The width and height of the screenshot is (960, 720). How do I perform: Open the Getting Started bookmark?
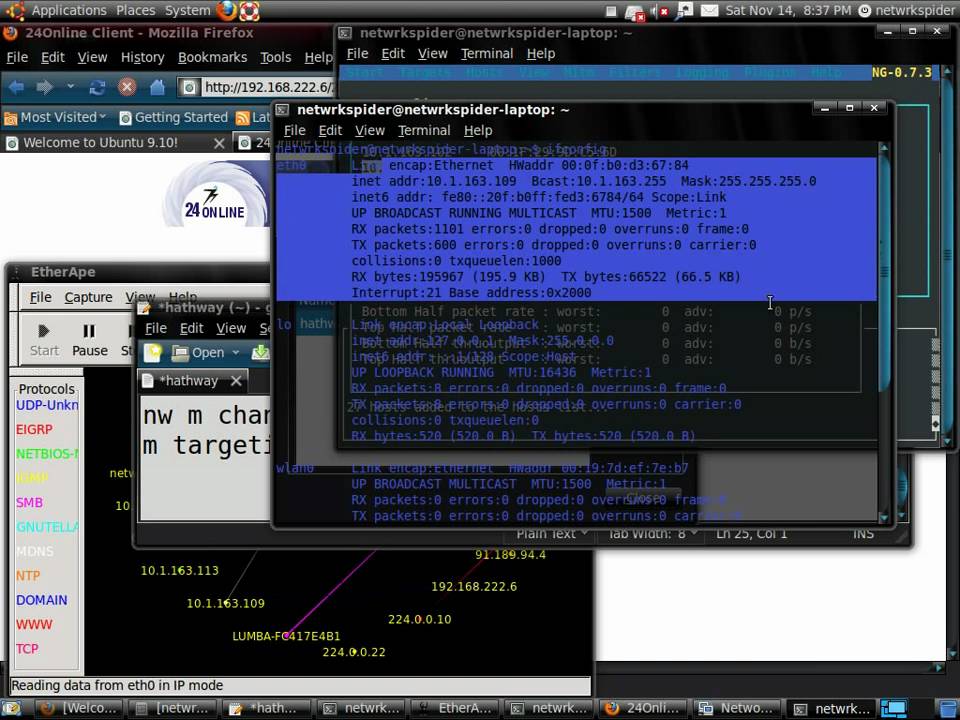(173, 117)
